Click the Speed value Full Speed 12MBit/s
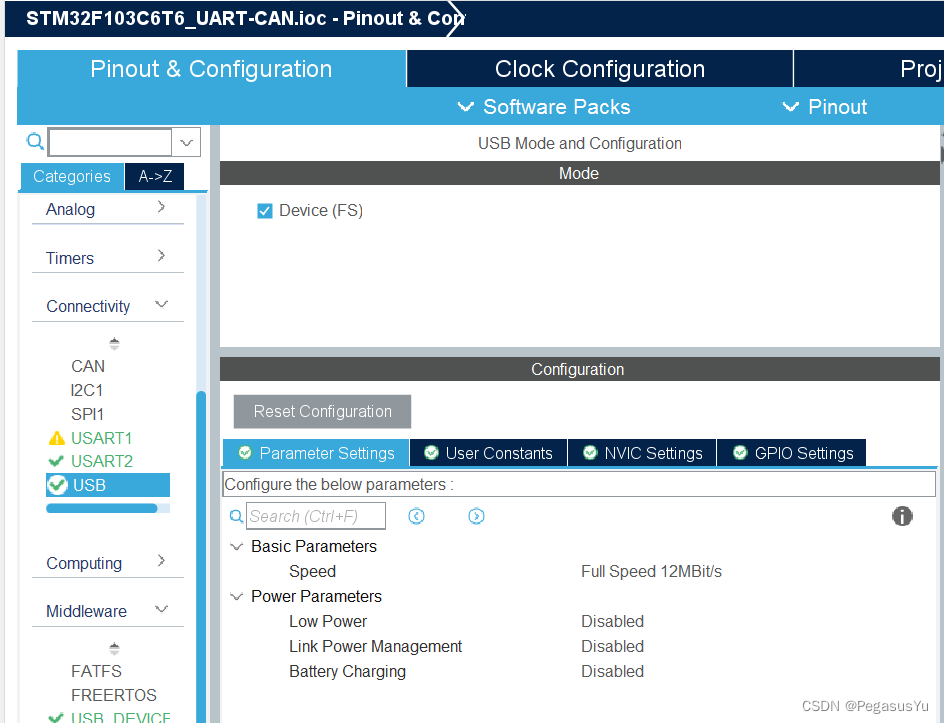The height and width of the screenshot is (723, 944). [x=651, y=571]
